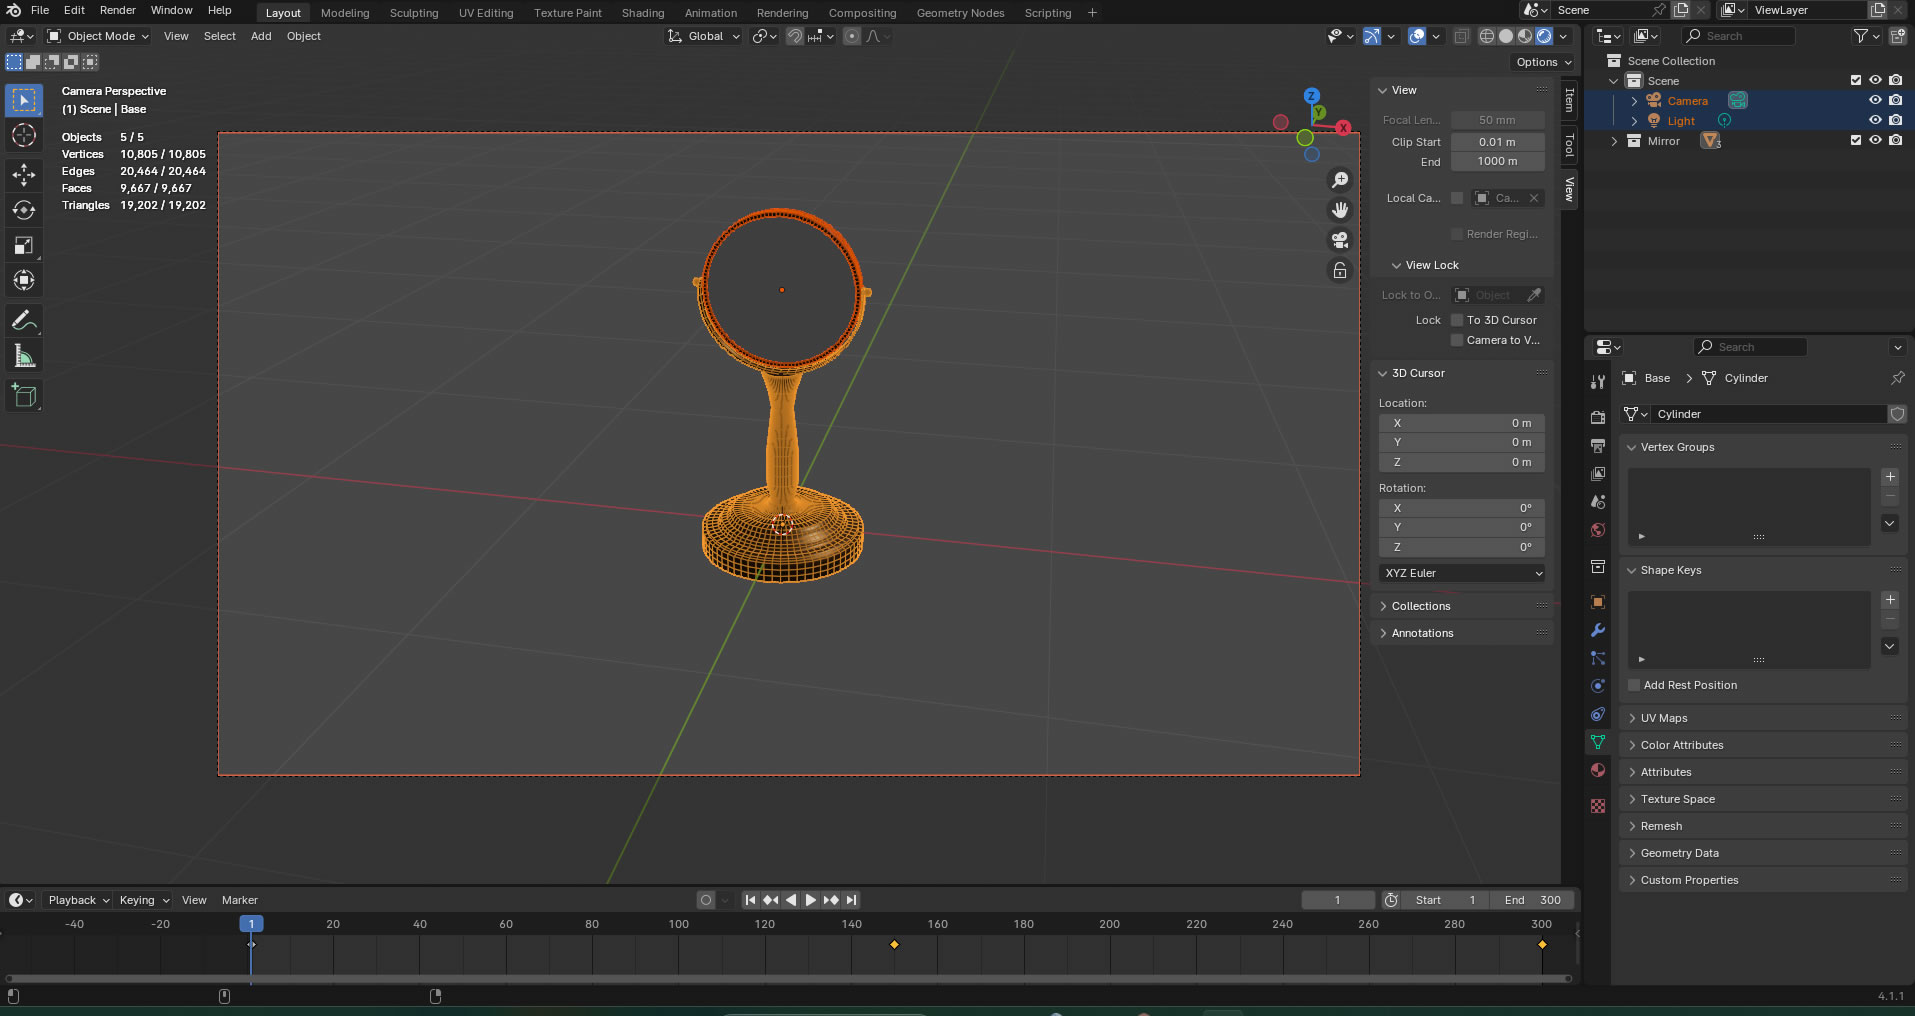Screen dimensions: 1915x1016
Task: Open the Material properties tab
Action: pos(1598,770)
